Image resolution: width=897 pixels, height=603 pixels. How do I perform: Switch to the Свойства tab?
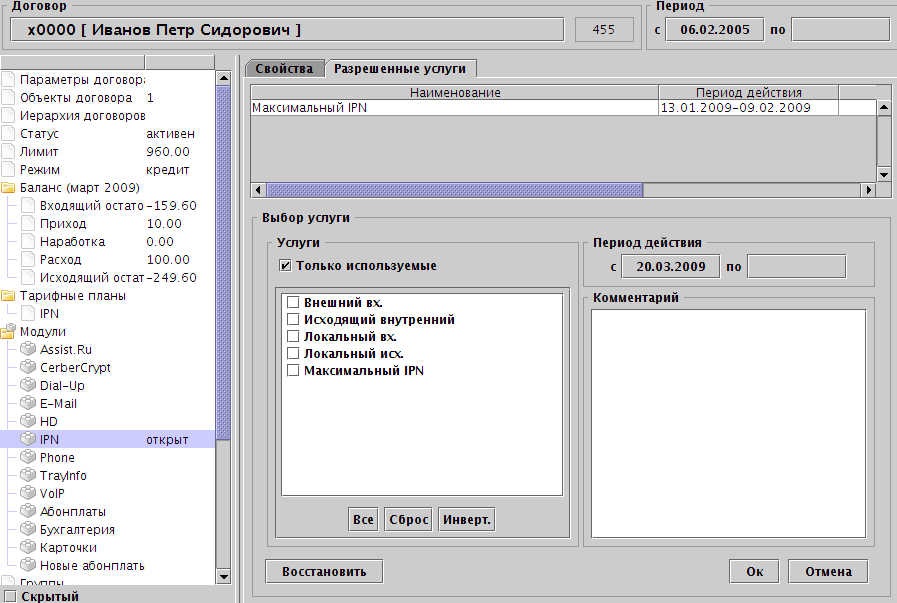[284, 69]
